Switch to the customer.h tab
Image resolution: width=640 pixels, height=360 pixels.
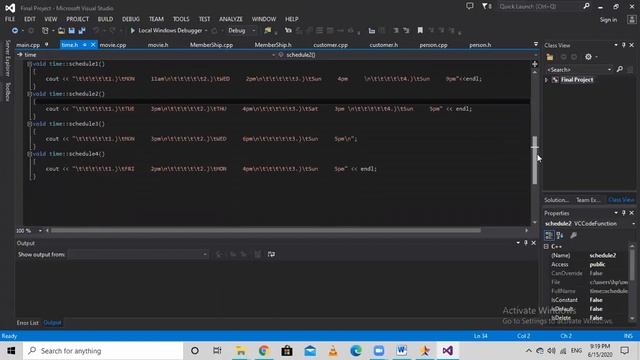[384, 45]
